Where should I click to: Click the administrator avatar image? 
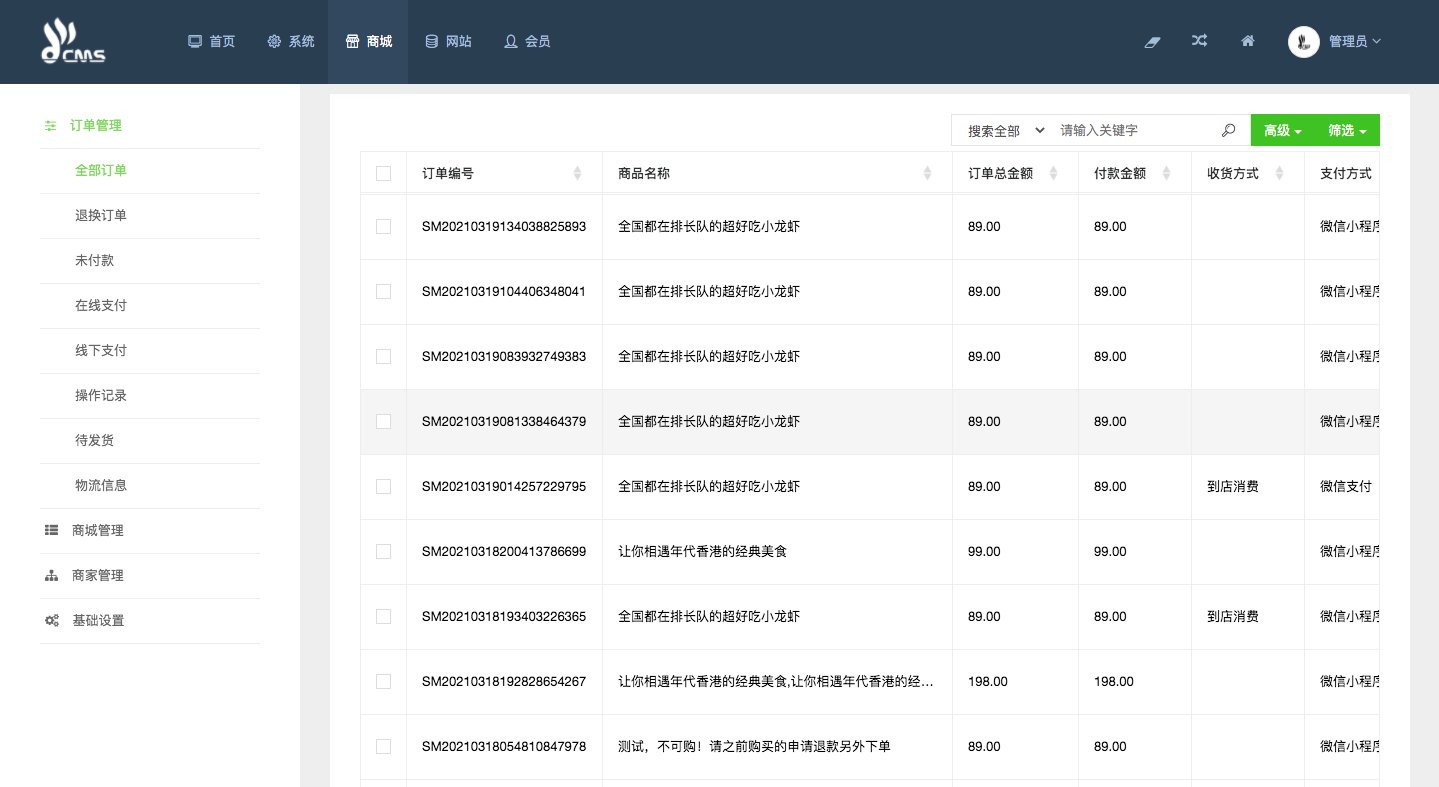pyautogui.click(x=1303, y=41)
